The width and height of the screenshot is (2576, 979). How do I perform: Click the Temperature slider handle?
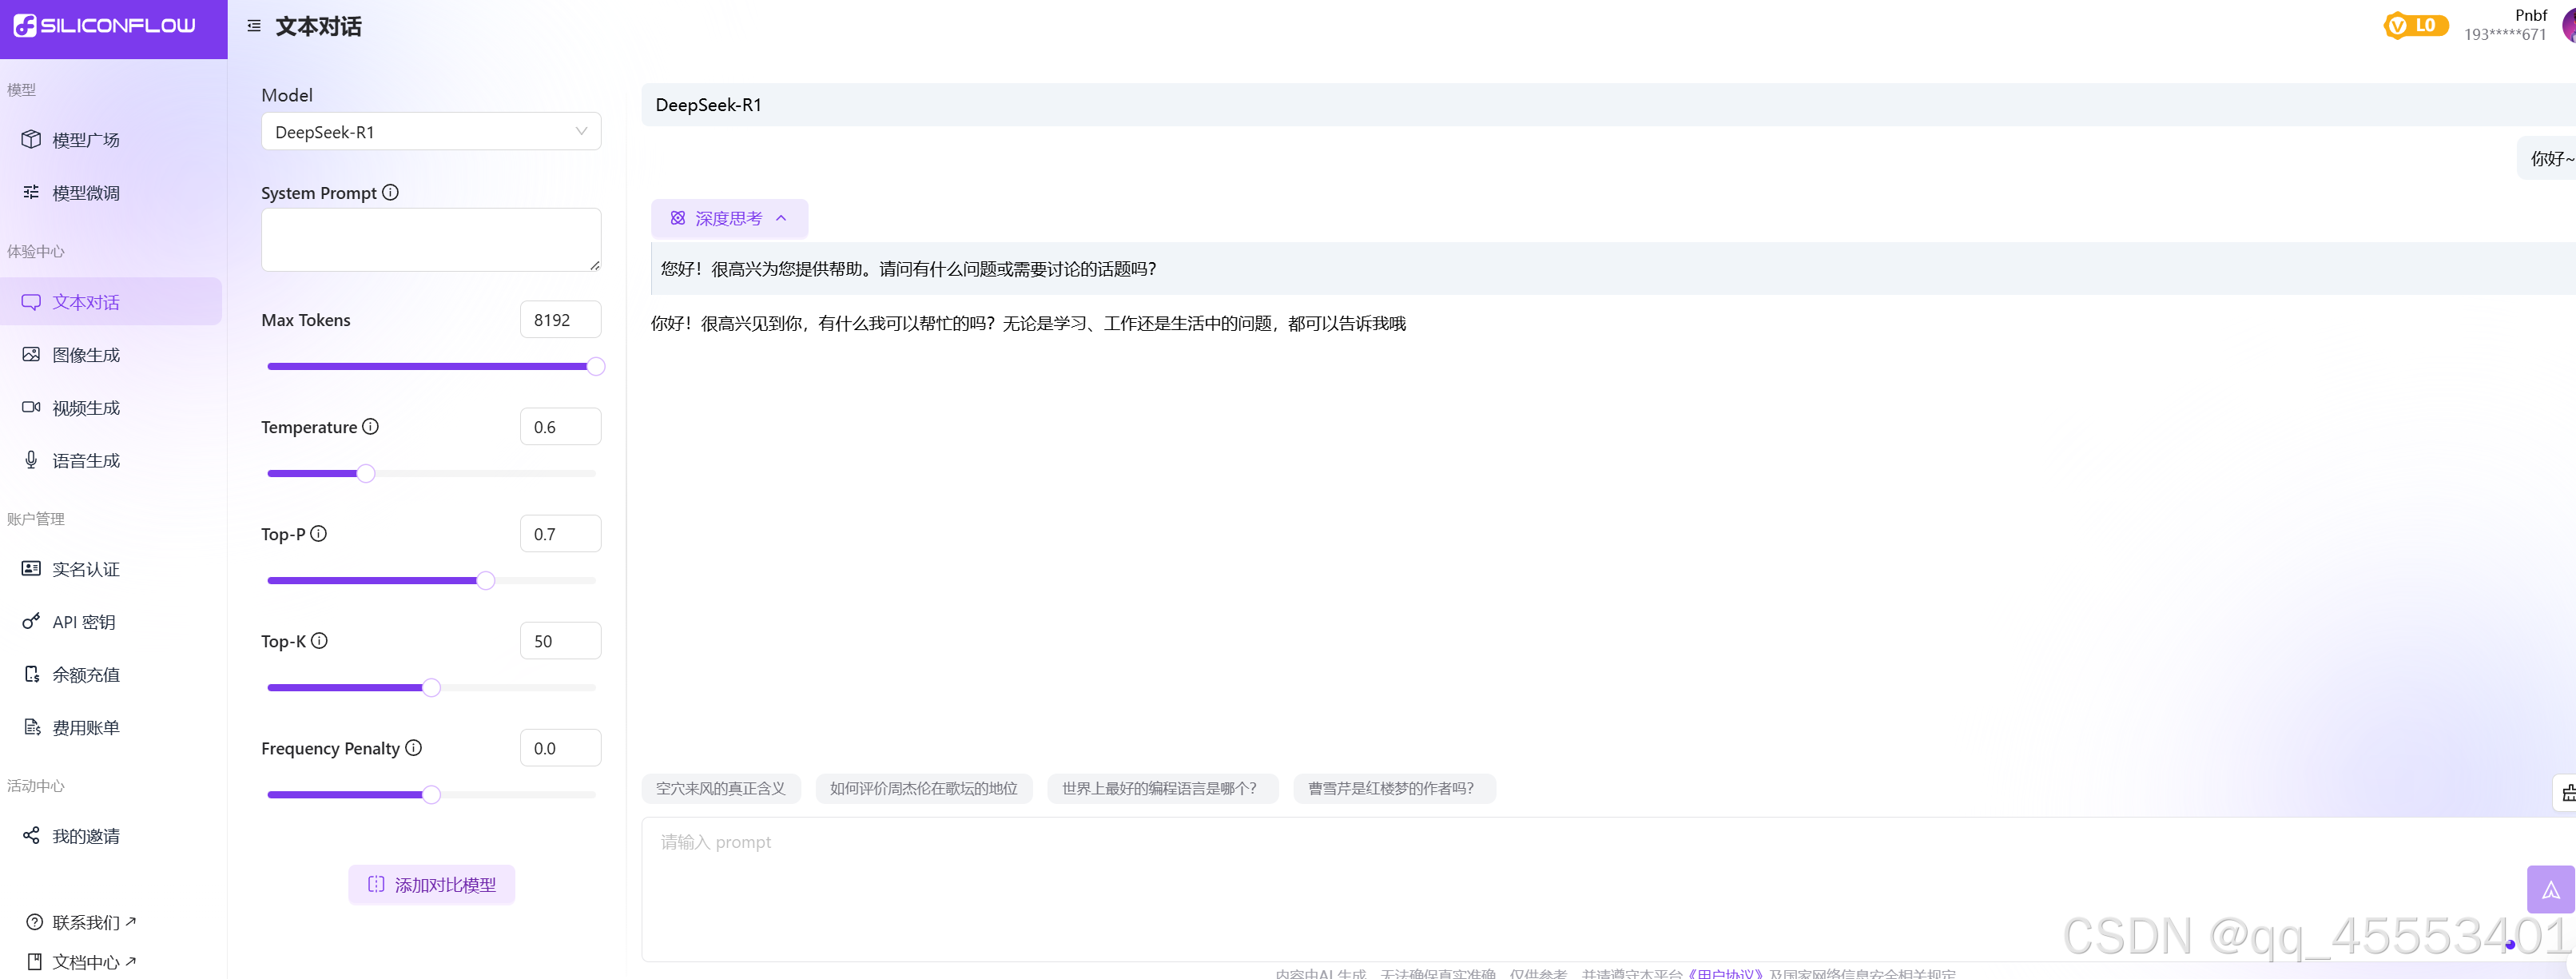pos(366,473)
